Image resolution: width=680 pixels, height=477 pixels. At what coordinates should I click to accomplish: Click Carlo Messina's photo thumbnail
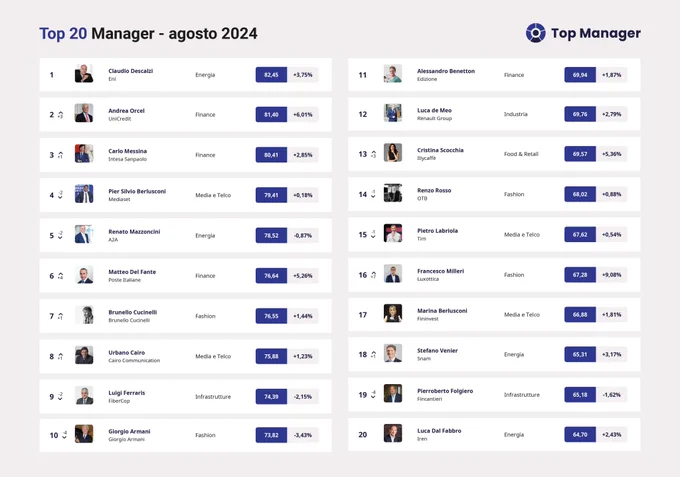84,154
